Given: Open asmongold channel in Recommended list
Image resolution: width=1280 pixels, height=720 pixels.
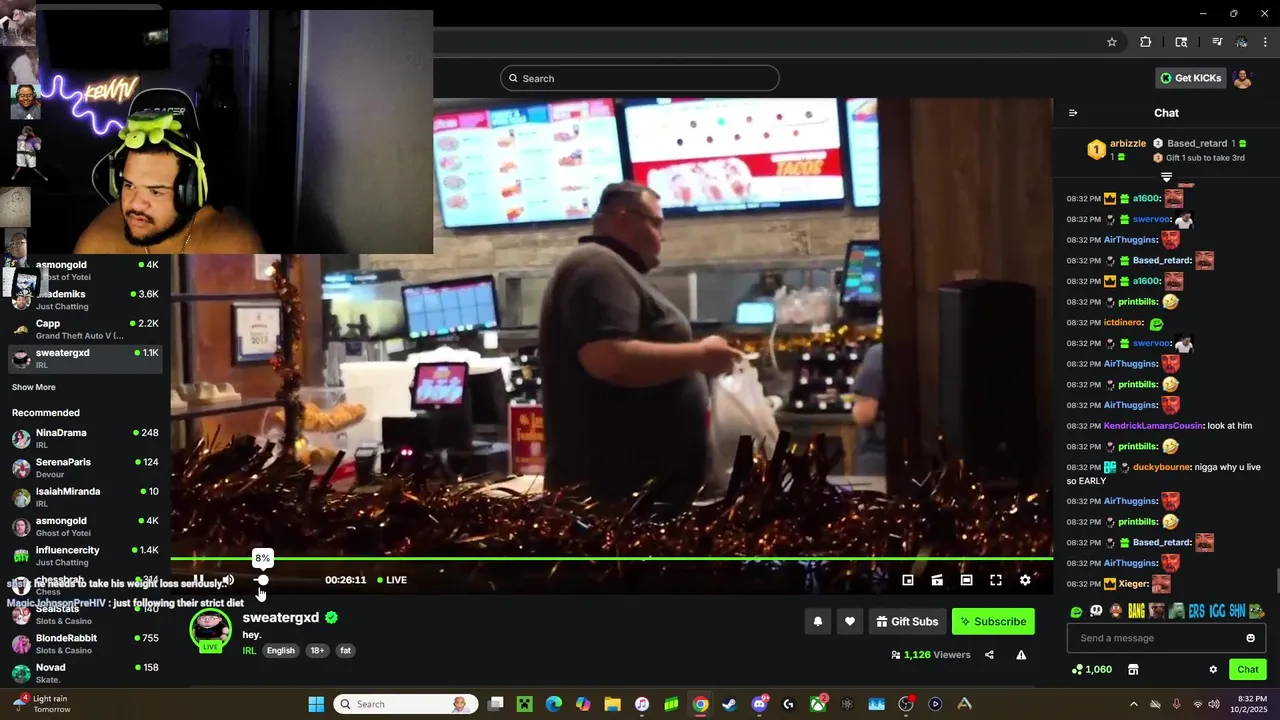Looking at the screenshot, I should click(x=85, y=526).
